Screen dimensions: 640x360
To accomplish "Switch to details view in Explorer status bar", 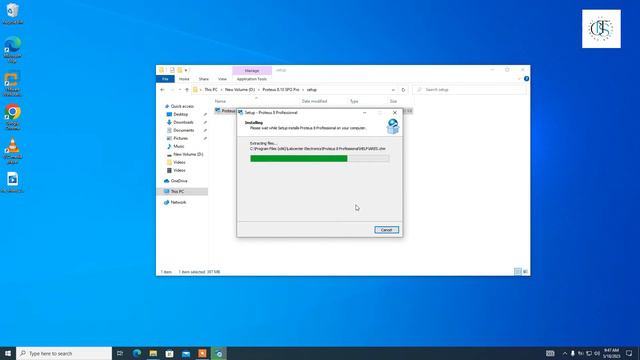I will click(x=518, y=271).
